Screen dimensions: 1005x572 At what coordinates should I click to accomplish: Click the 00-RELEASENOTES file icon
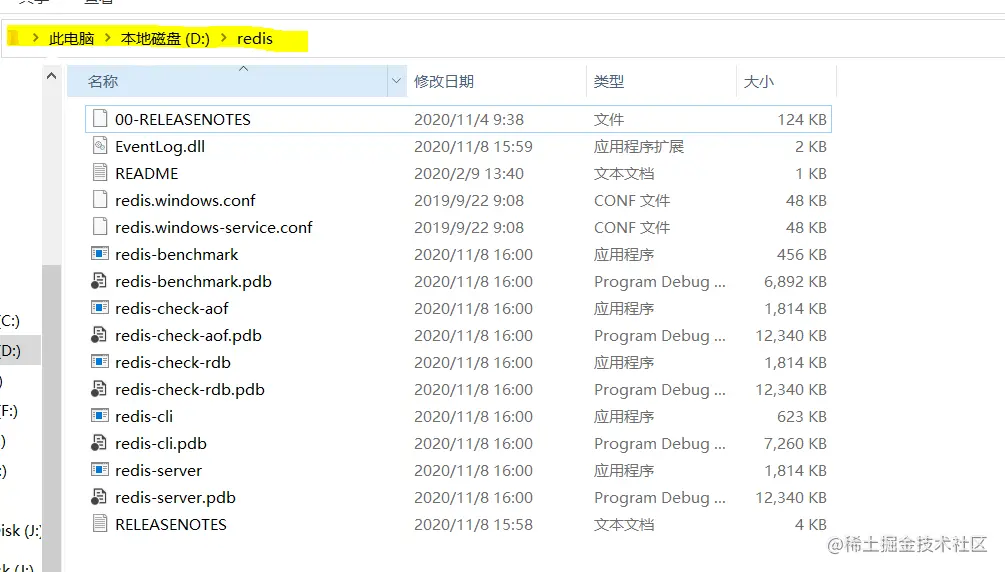coord(99,119)
